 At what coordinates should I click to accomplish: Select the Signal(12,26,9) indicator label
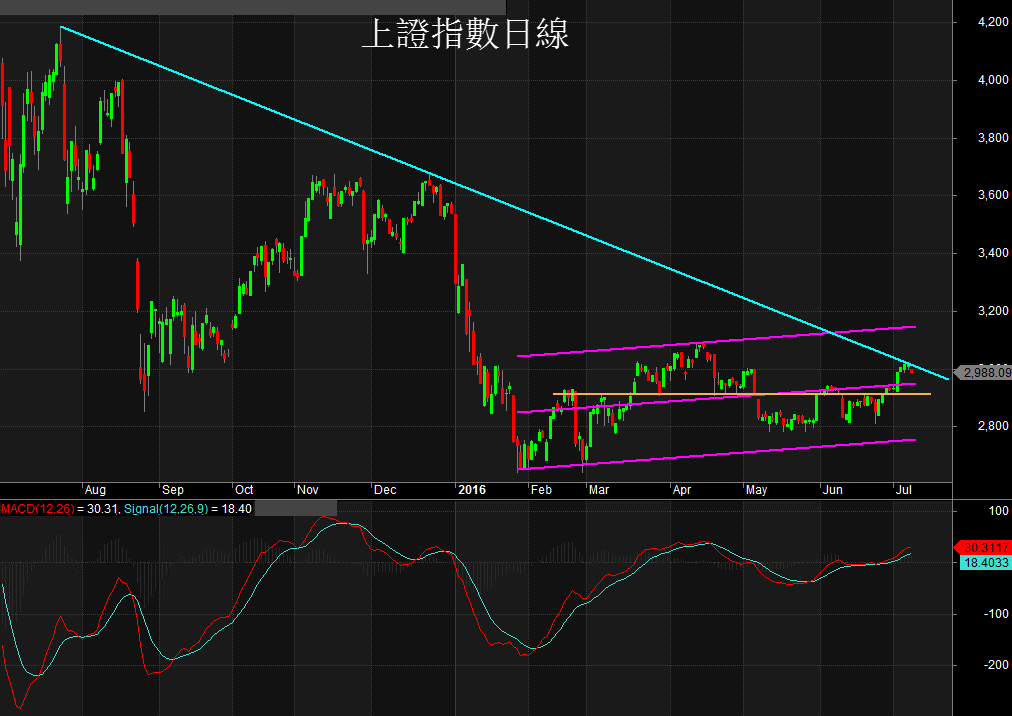[166, 509]
